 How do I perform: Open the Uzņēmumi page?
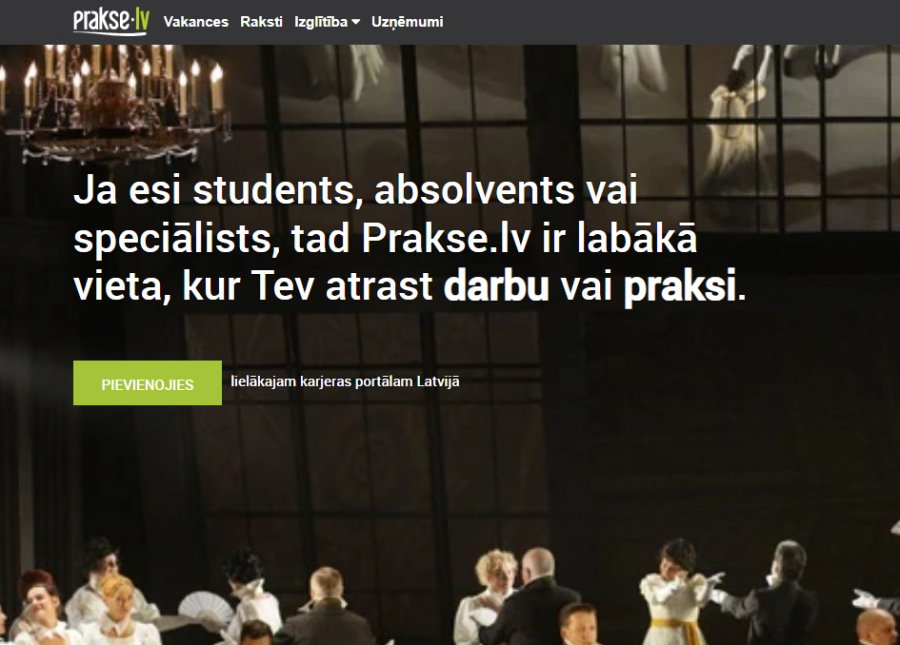click(407, 22)
